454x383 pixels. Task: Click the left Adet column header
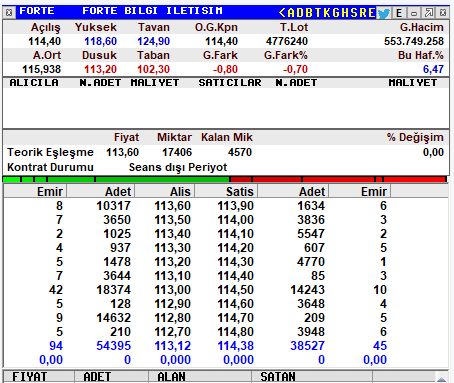[x=118, y=192]
